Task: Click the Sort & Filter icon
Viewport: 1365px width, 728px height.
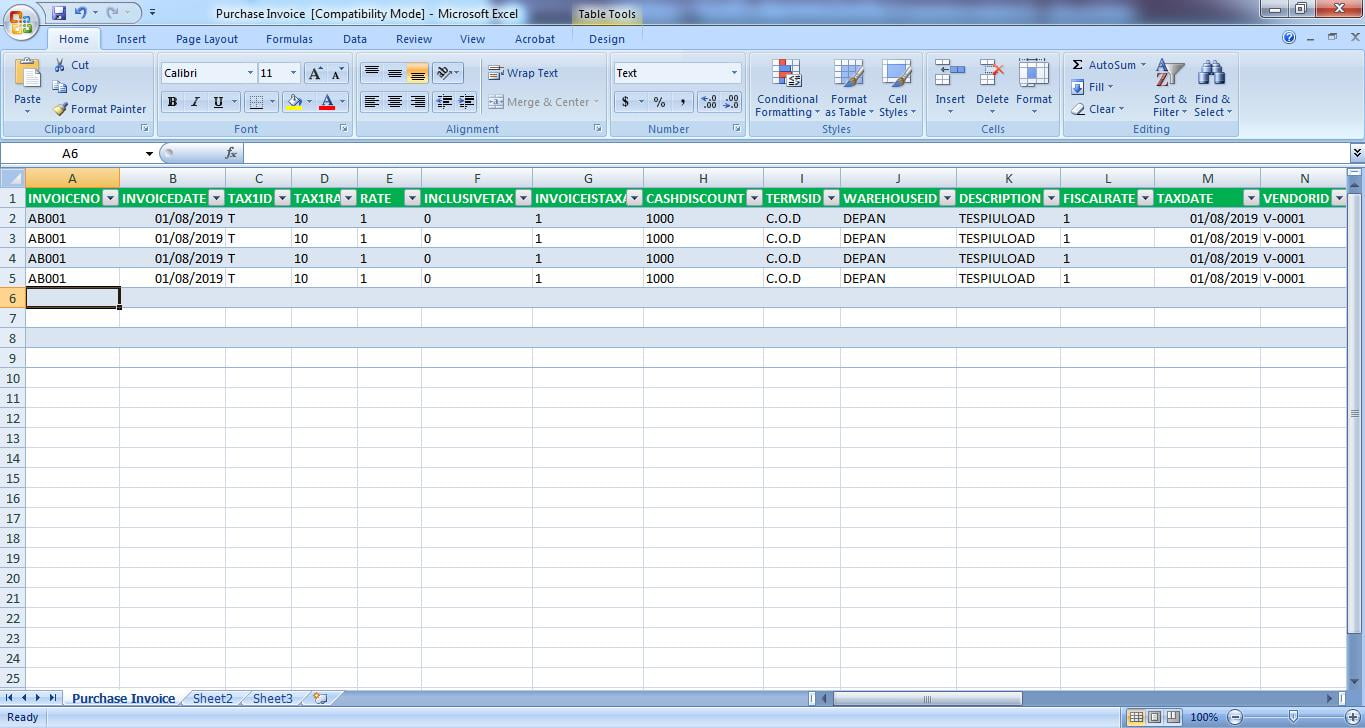Action: coord(1169,75)
